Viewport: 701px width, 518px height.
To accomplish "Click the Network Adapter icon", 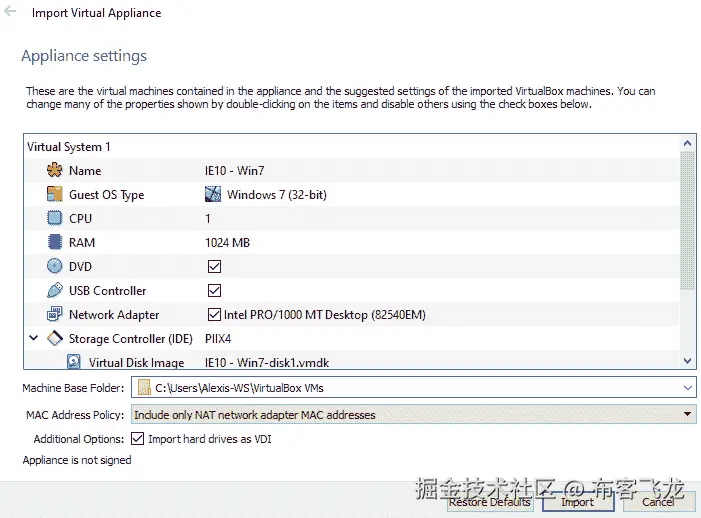I will click(x=55, y=314).
